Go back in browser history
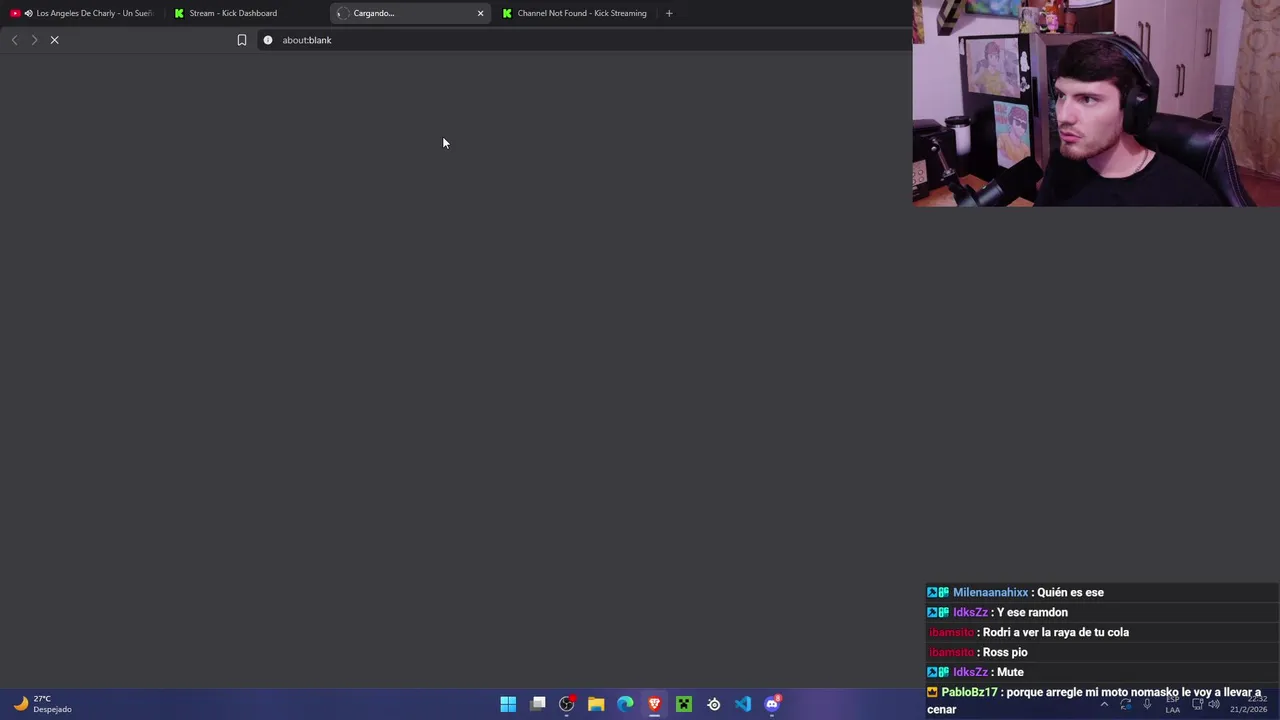Viewport: 1280px width, 720px height. [x=14, y=40]
